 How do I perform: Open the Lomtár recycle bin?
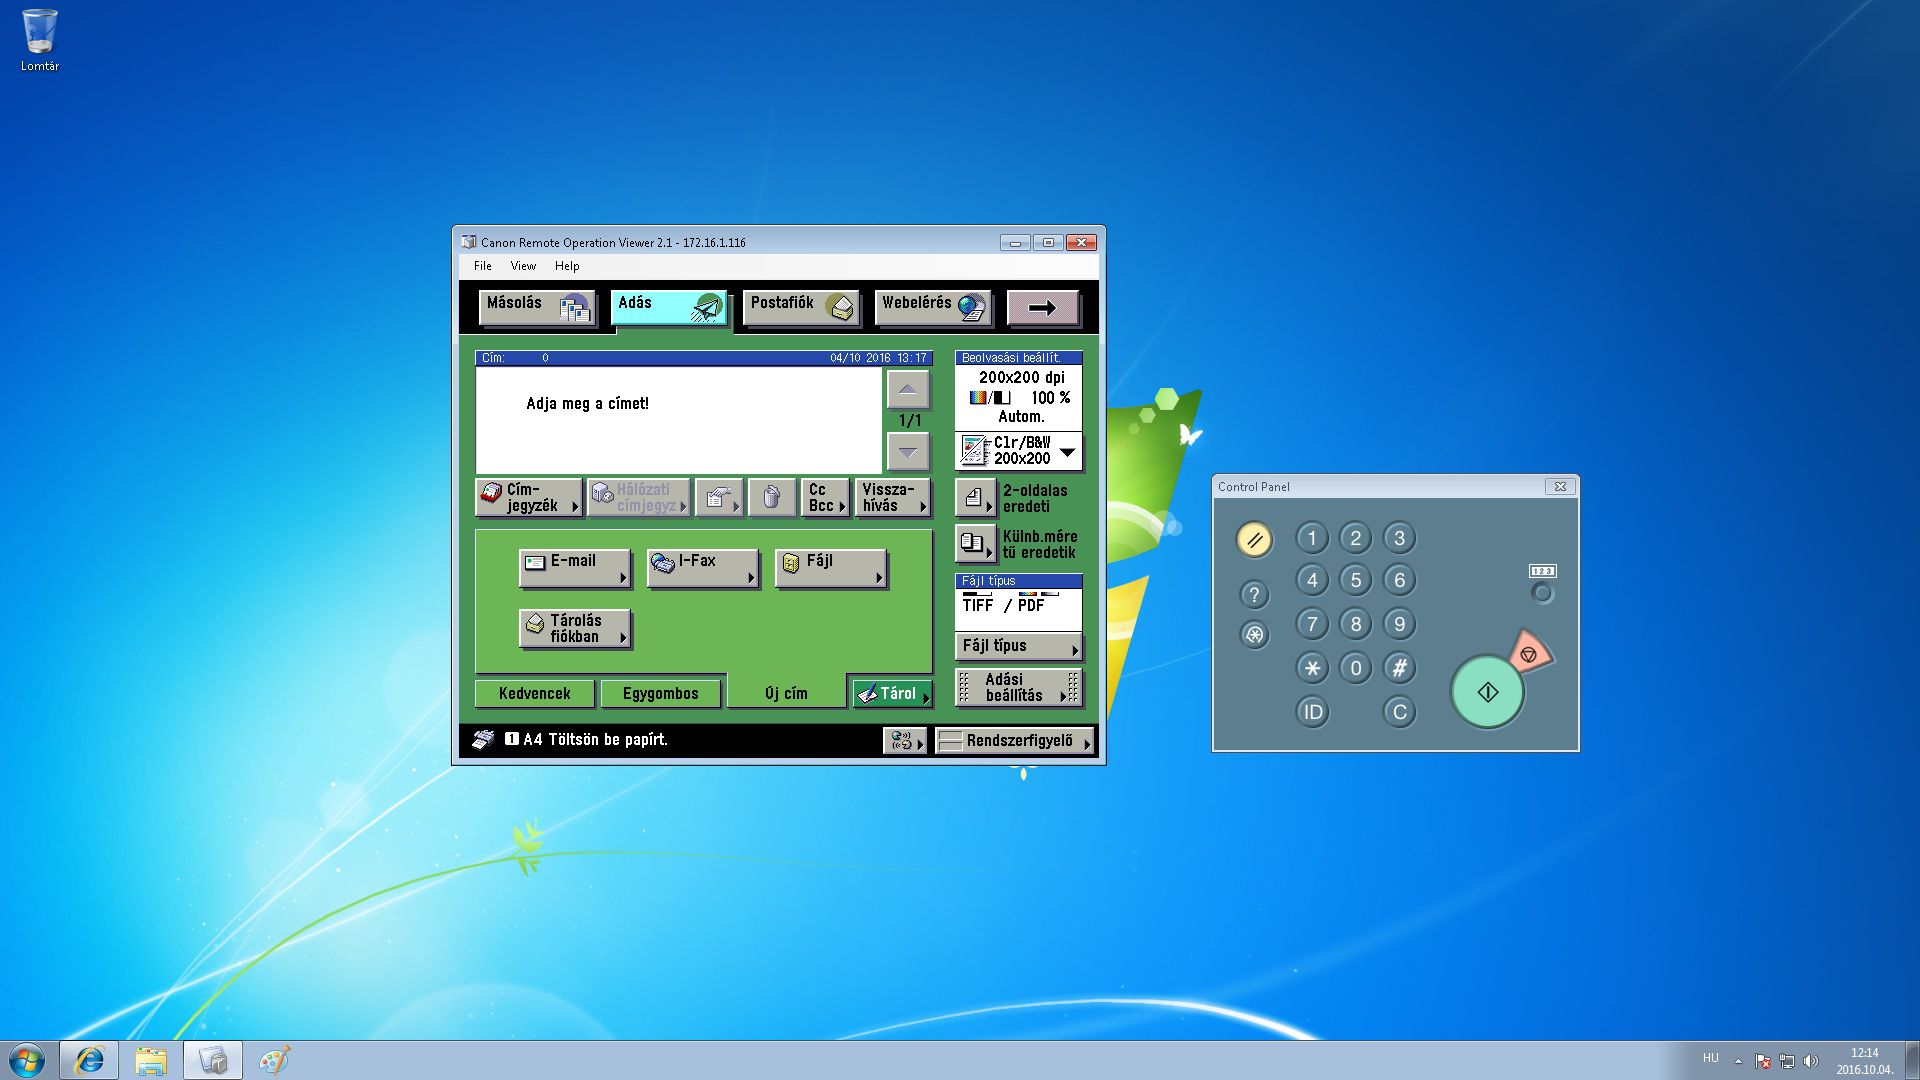point(40,40)
